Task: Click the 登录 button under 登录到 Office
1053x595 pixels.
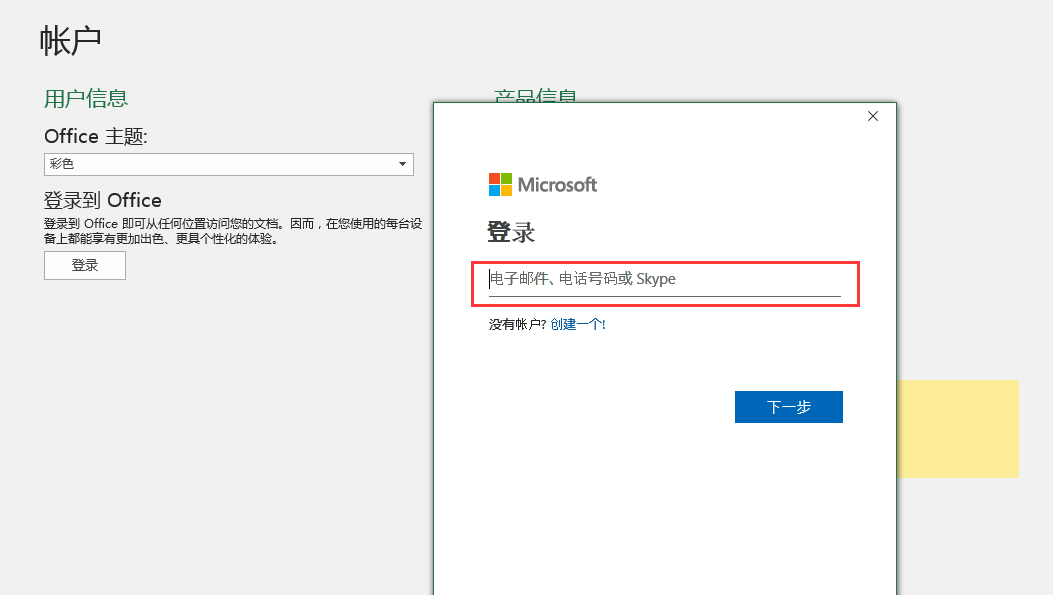Action: click(x=85, y=265)
